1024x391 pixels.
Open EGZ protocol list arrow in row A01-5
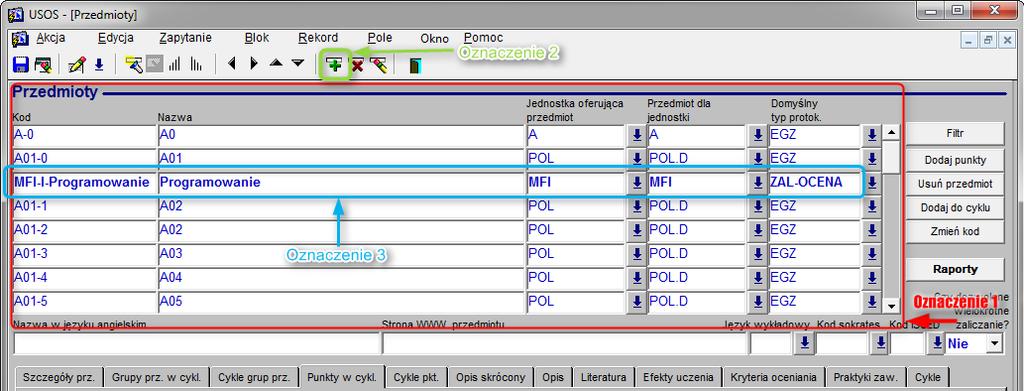[x=871, y=302]
